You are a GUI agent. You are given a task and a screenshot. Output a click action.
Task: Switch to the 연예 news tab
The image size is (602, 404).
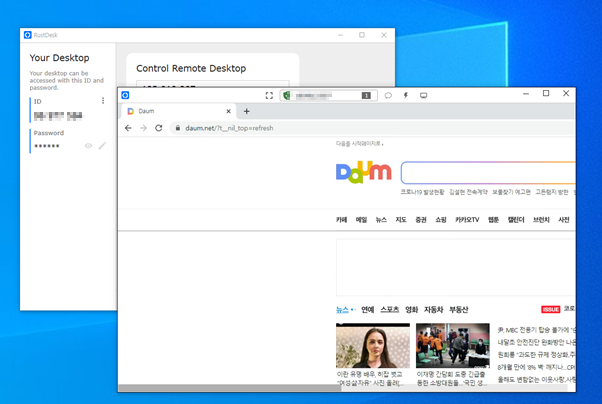coord(367,310)
